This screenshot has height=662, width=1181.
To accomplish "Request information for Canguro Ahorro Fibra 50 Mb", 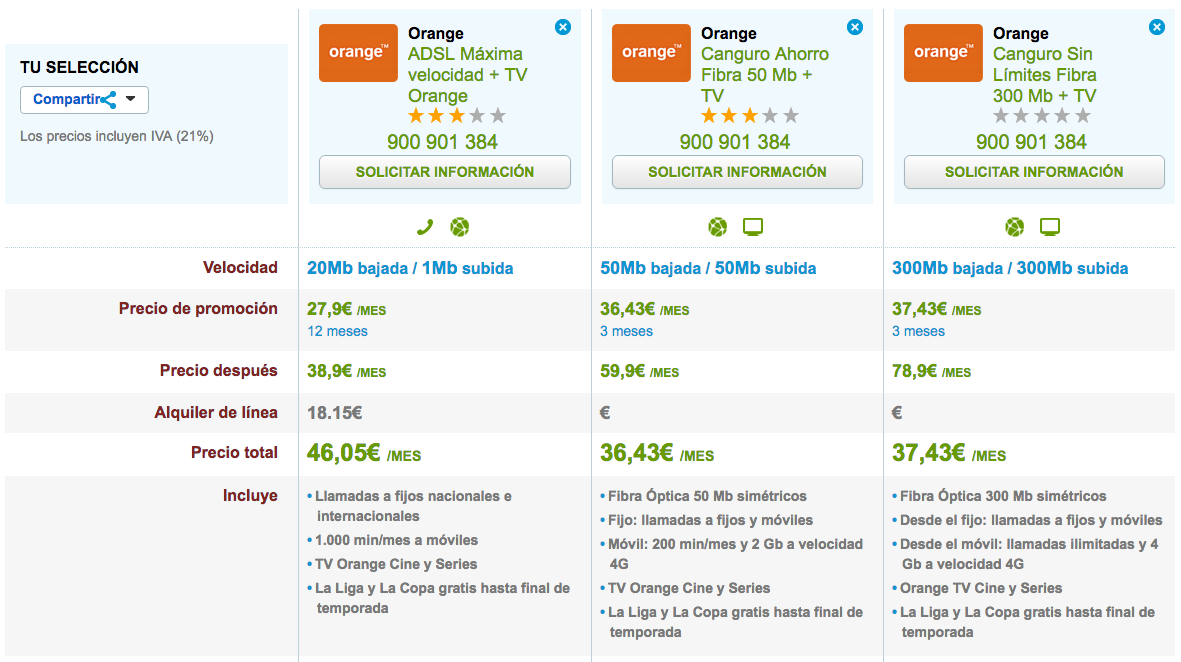I will (x=737, y=172).
